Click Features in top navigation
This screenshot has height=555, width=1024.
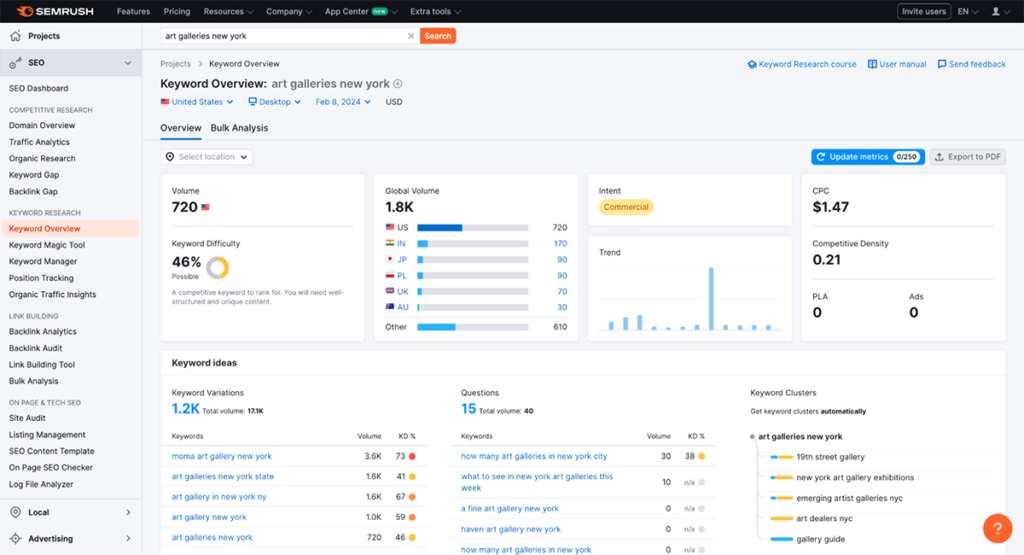click(x=133, y=12)
